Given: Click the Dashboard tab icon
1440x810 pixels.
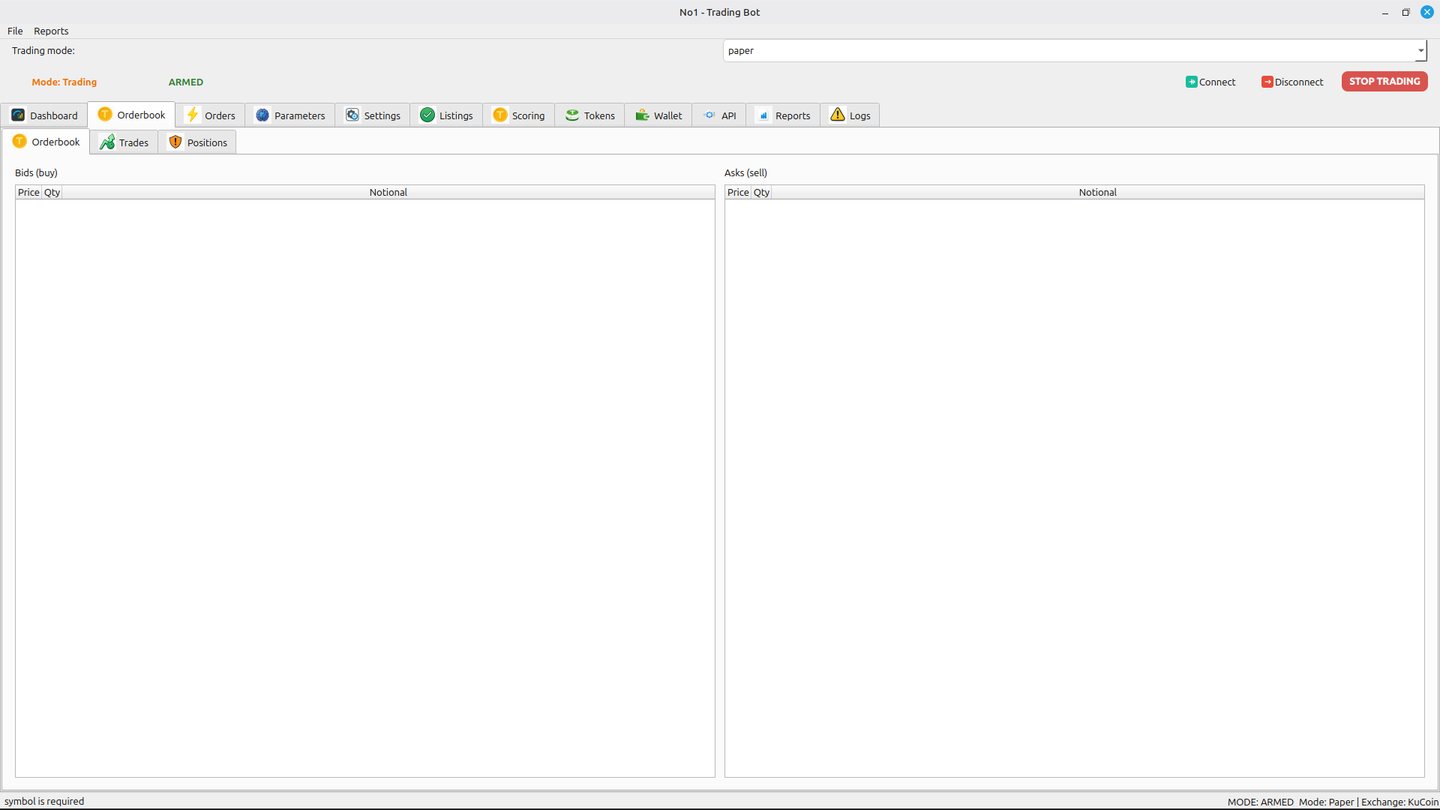Looking at the screenshot, I should (x=18, y=115).
